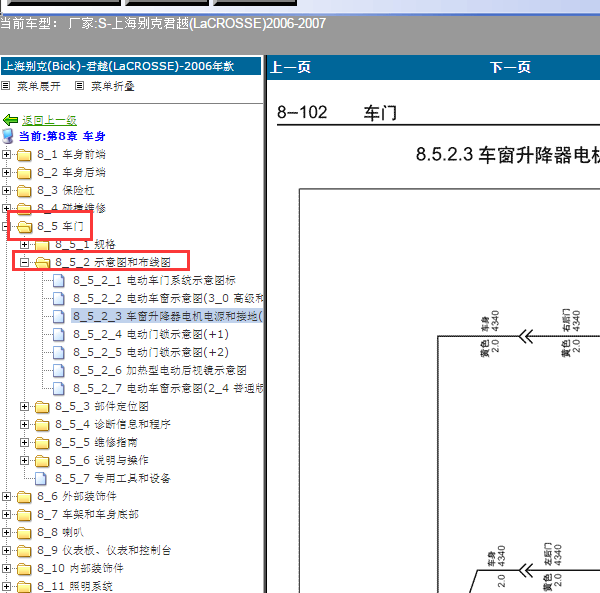The image size is (600, 593).
Task: Click 菜单展开 to expand all menus
Action: click(x=39, y=86)
